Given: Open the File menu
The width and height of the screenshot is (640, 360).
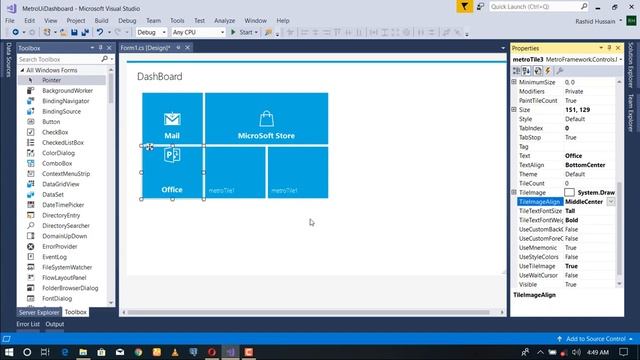Looking at the screenshot, I should click(10, 20).
